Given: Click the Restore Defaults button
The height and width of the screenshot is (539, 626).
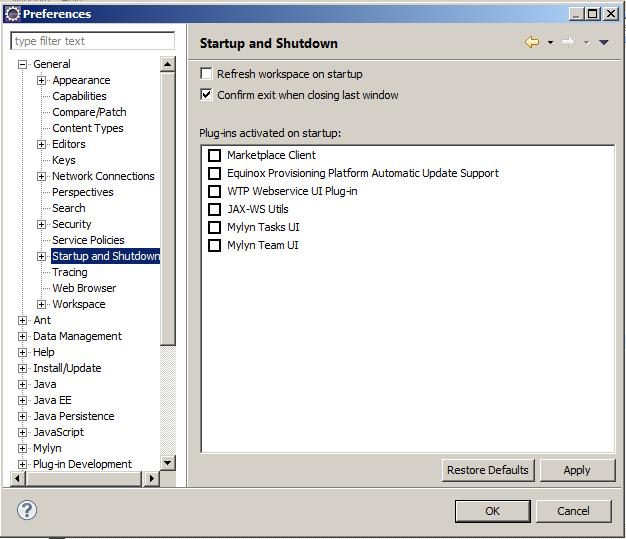Looking at the screenshot, I should coord(487,470).
